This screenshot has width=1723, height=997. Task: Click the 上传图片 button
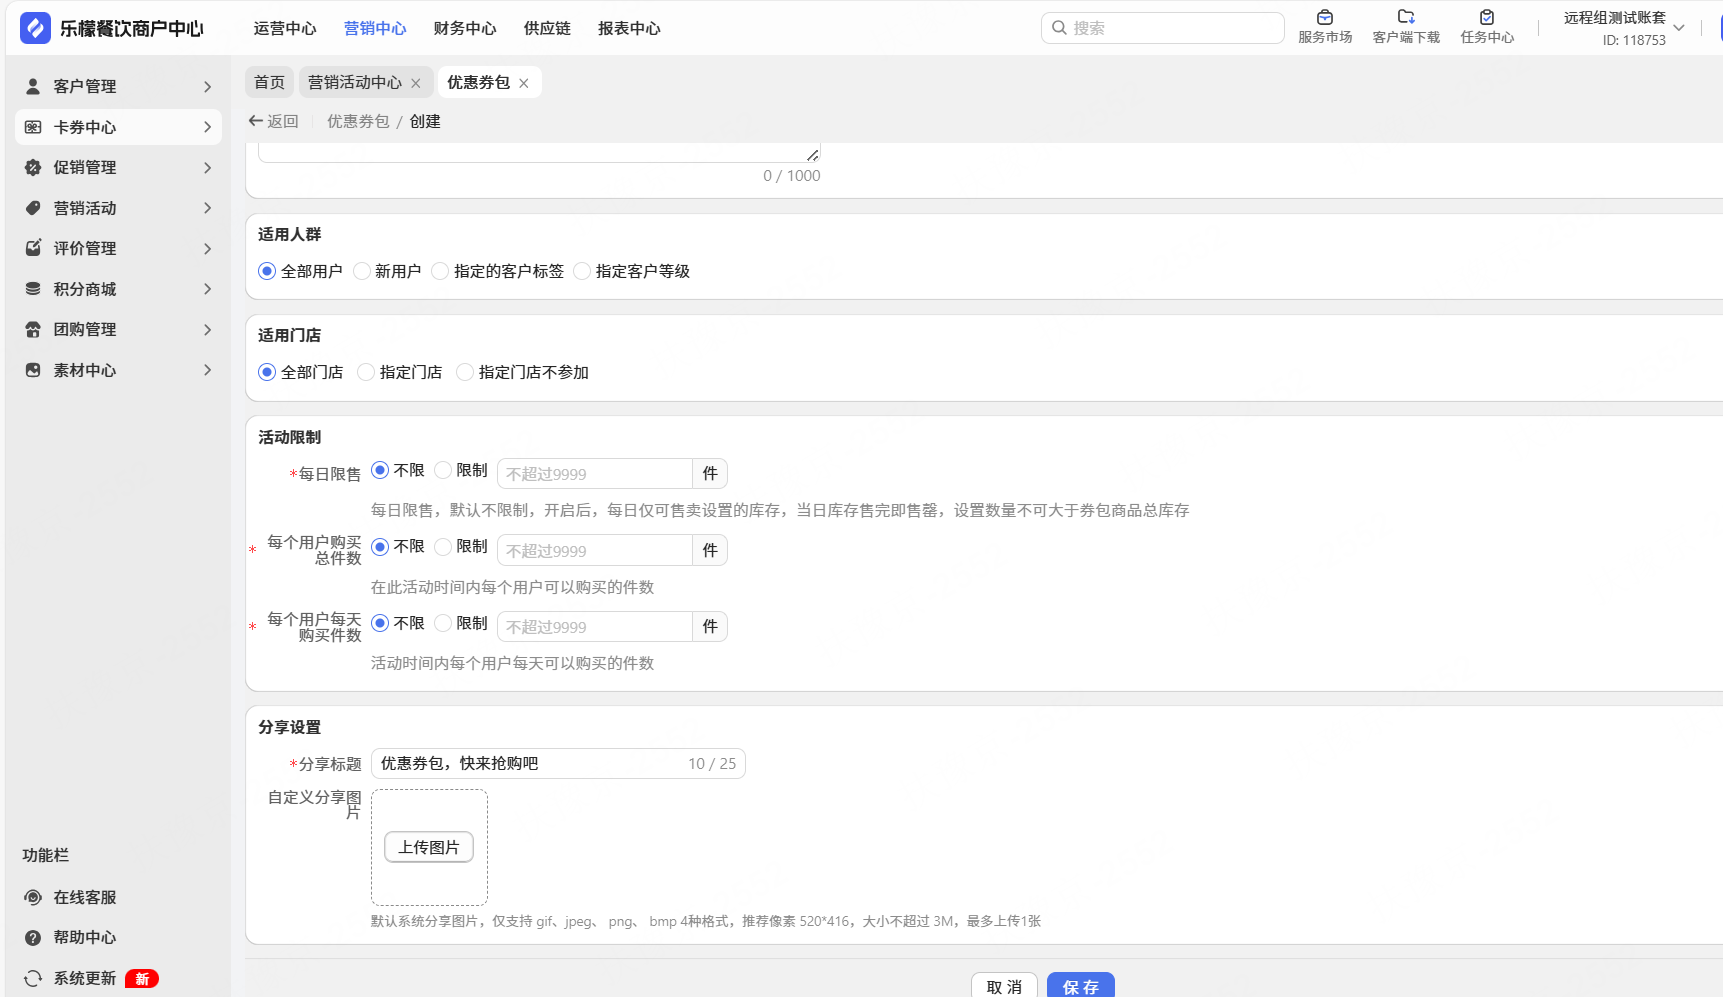coord(429,847)
